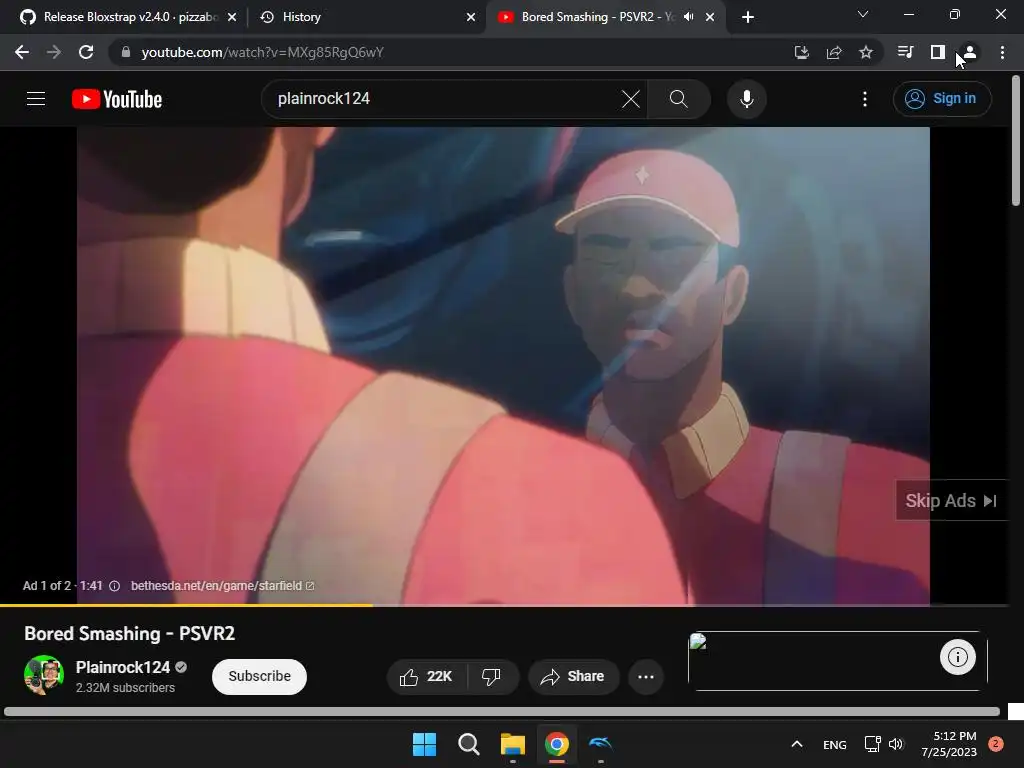The width and height of the screenshot is (1024, 768).
Task: Toggle the Chrome side panel
Action: tap(938, 52)
